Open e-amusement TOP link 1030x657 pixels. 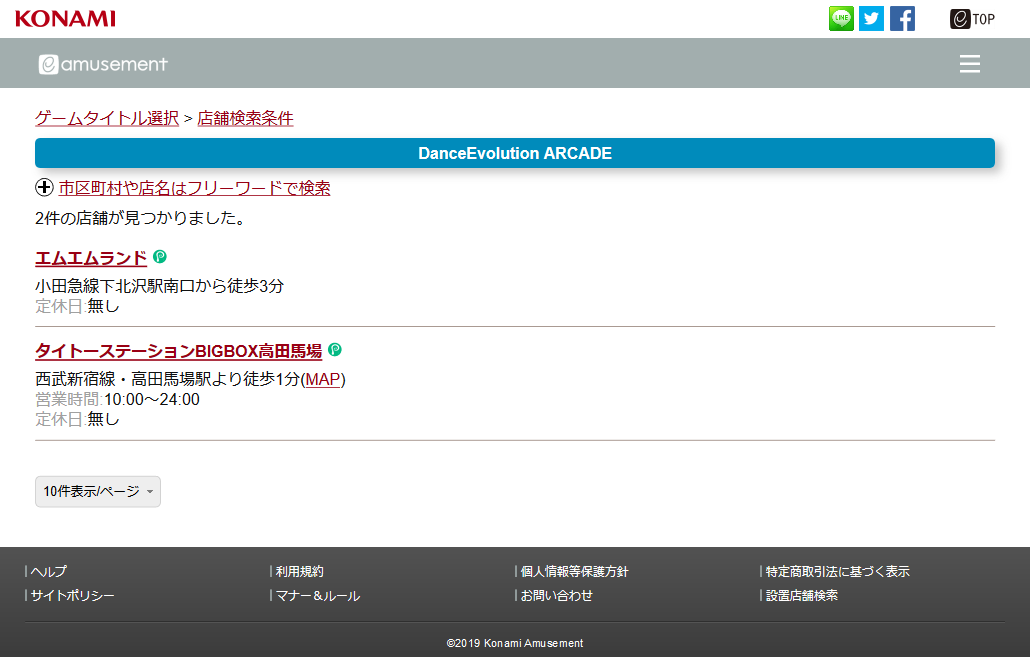click(x=972, y=19)
